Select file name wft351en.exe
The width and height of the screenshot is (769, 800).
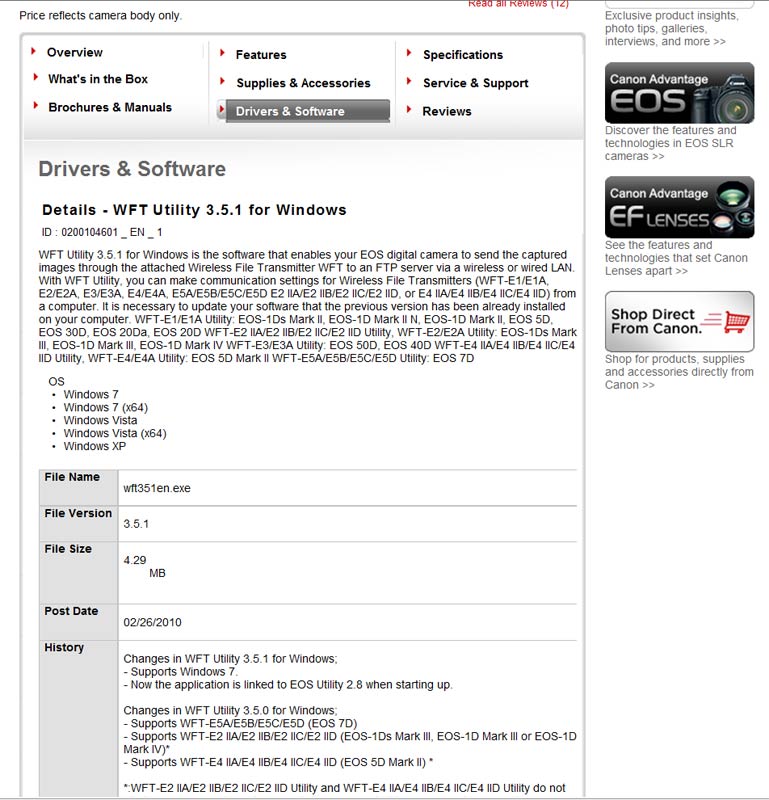[157, 488]
